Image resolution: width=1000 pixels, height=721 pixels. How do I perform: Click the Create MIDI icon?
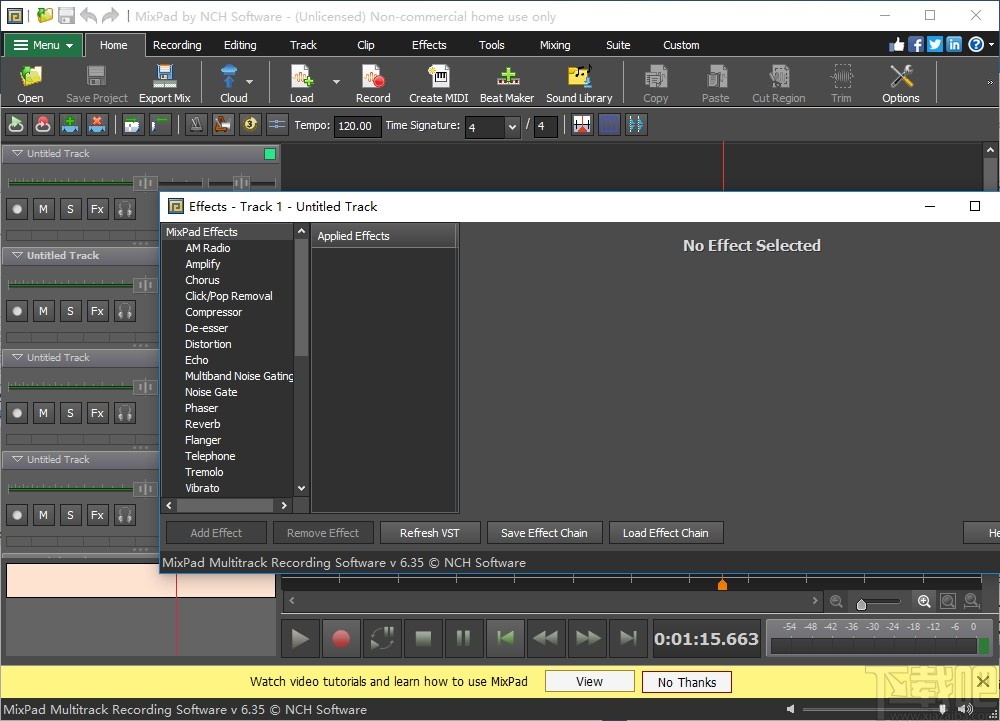click(x=438, y=84)
